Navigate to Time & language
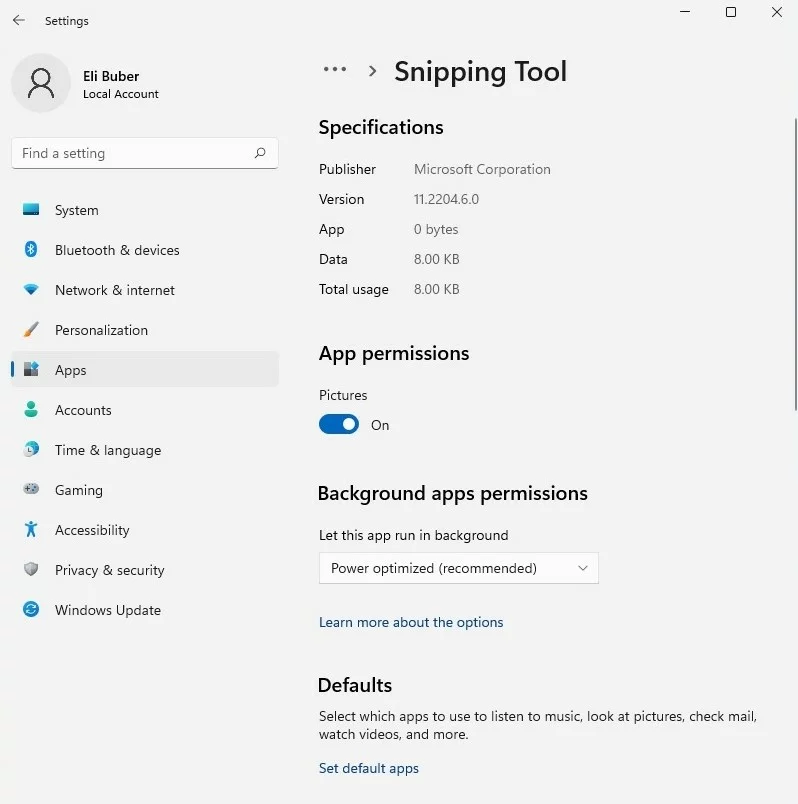This screenshot has height=804, width=798. coord(145,450)
